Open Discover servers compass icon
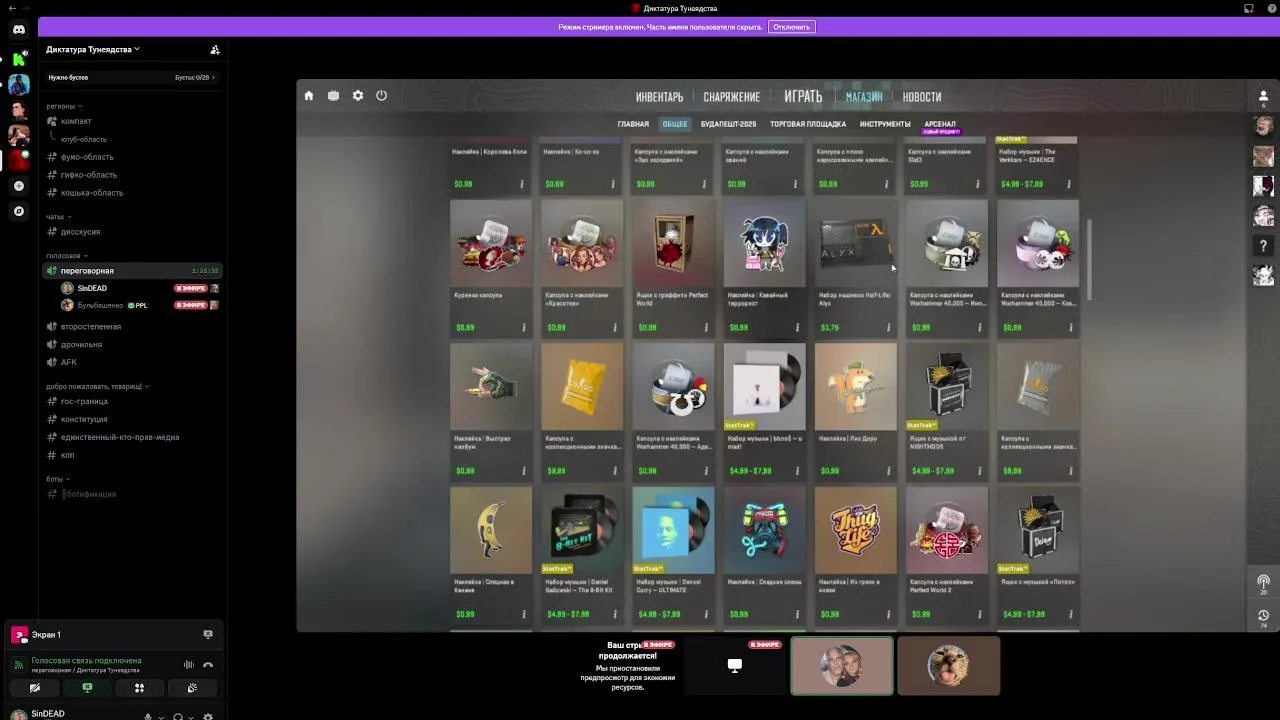The width and height of the screenshot is (1280, 720). [x=19, y=211]
